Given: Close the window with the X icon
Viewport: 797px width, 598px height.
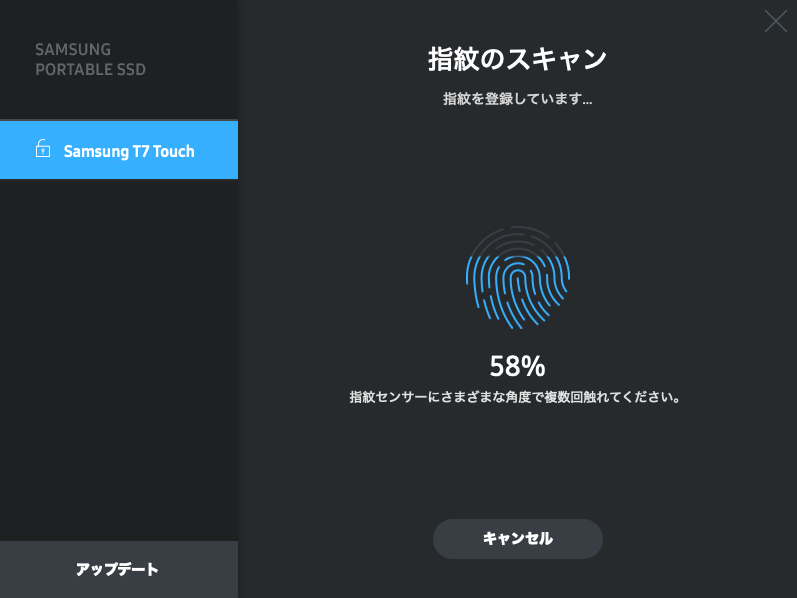Looking at the screenshot, I should pyautogui.click(x=776, y=21).
